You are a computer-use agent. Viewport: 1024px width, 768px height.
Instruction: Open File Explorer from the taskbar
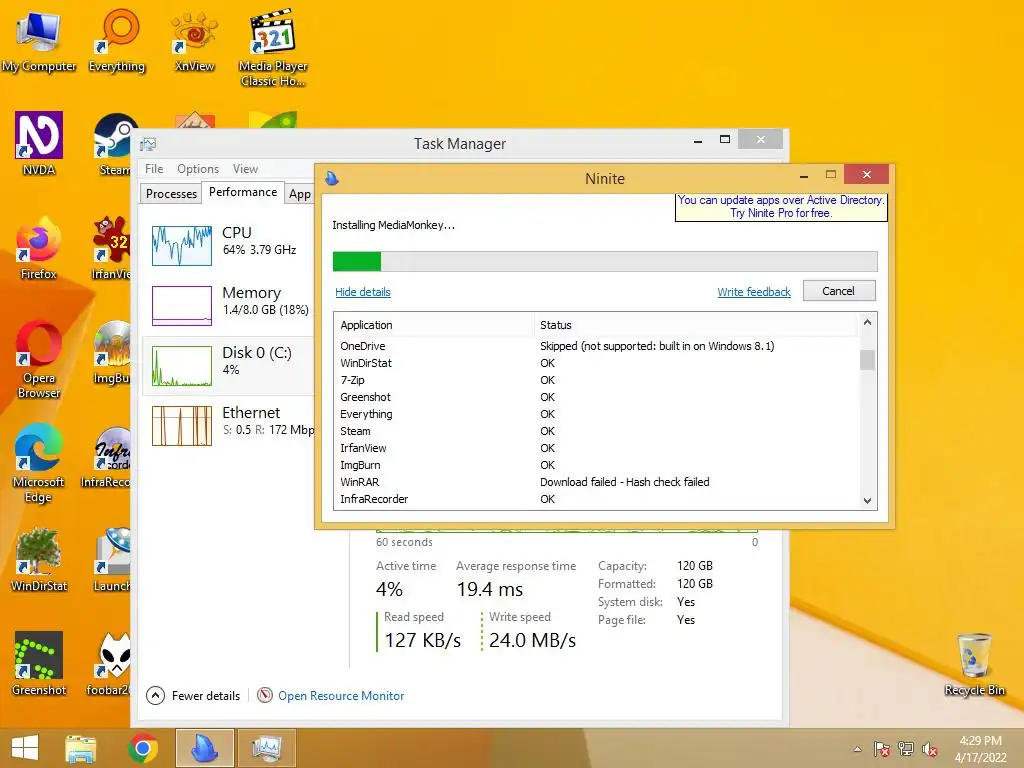pos(80,748)
